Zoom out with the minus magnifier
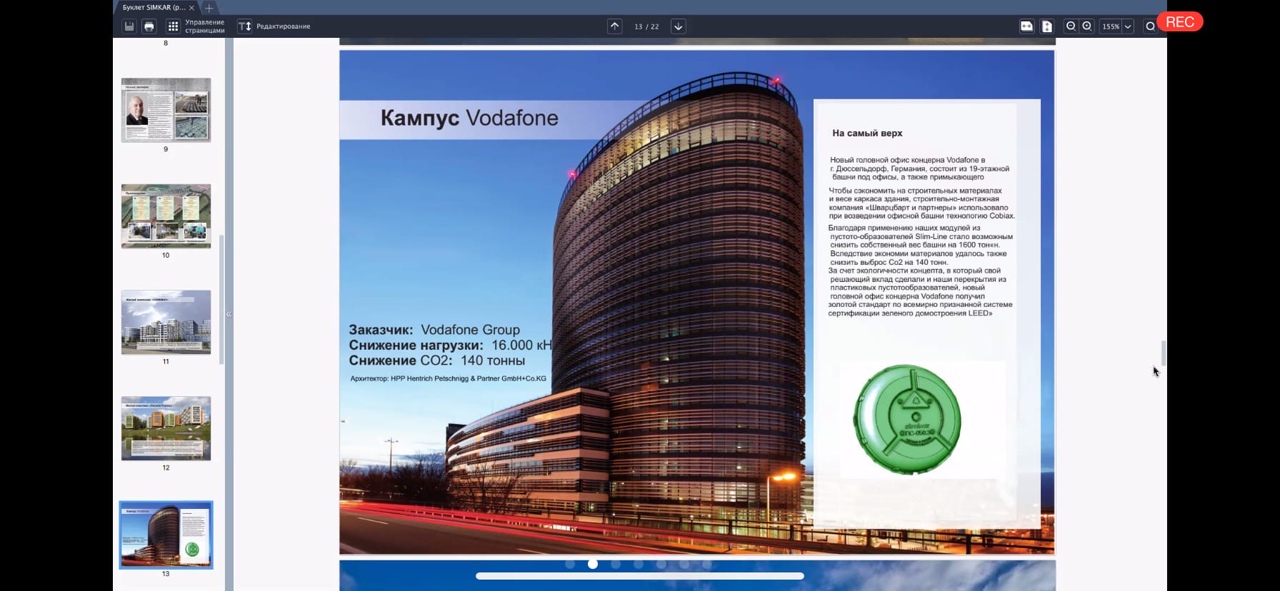Viewport: 1280px width, 591px height. (x=1071, y=26)
